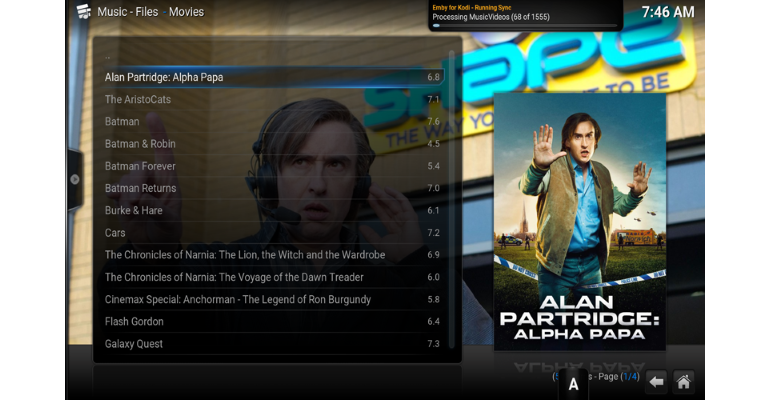Click the movie list vertical scrollbar
This screenshot has height=400, width=770.
pyautogui.click(x=451, y=199)
